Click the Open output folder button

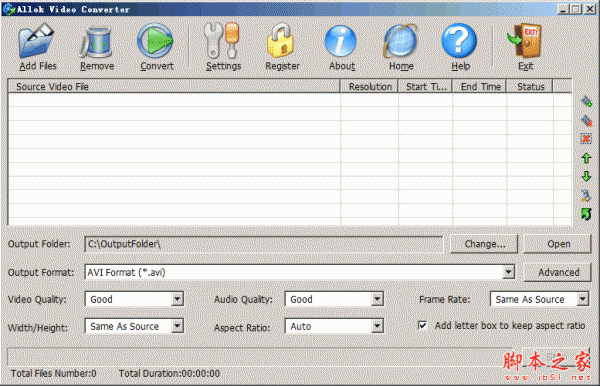pos(558,244)
